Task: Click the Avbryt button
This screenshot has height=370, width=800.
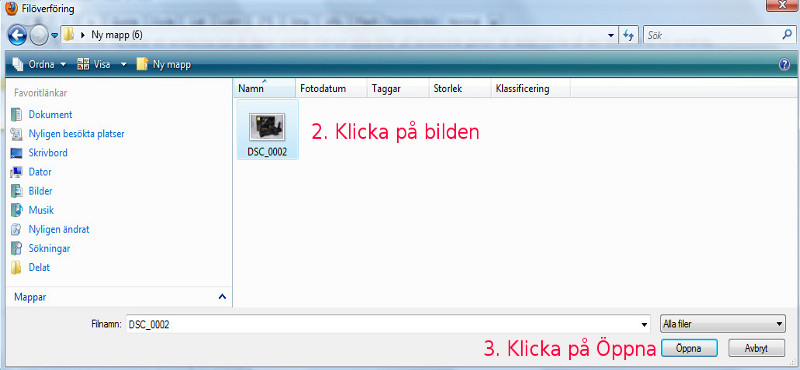Action: click(x=756, y=349)
